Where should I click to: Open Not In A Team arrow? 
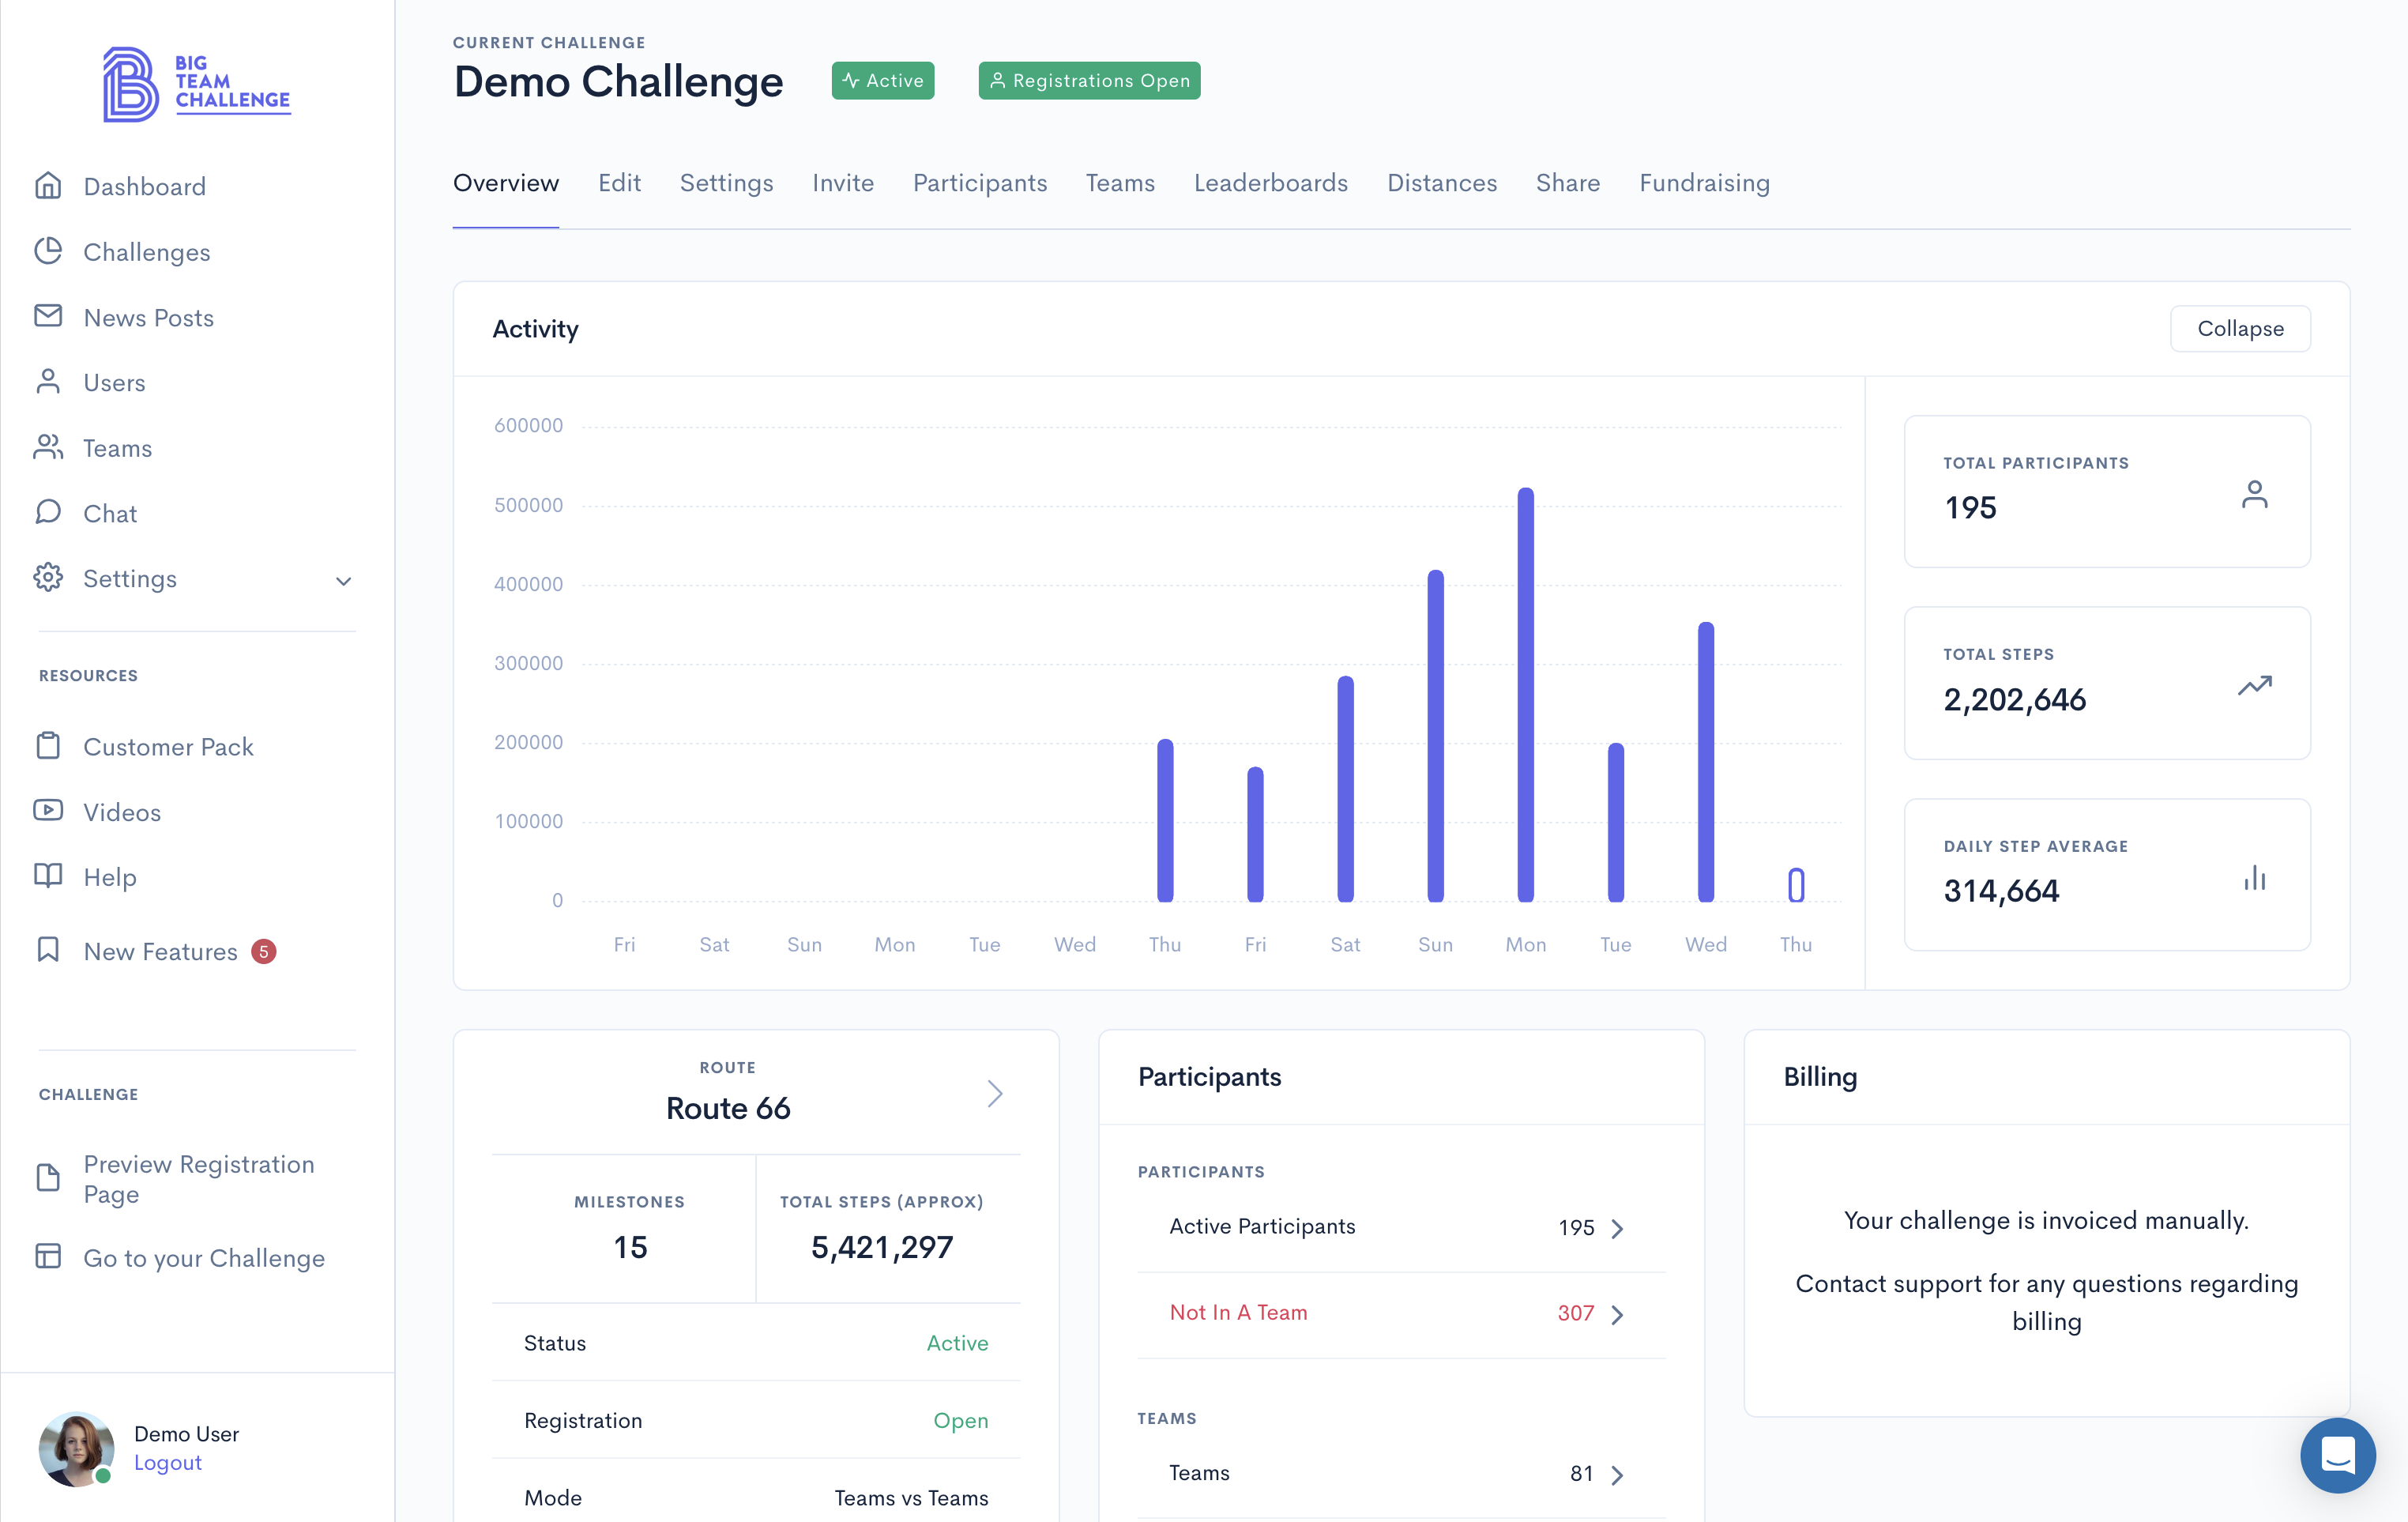pos(1617,1314)
